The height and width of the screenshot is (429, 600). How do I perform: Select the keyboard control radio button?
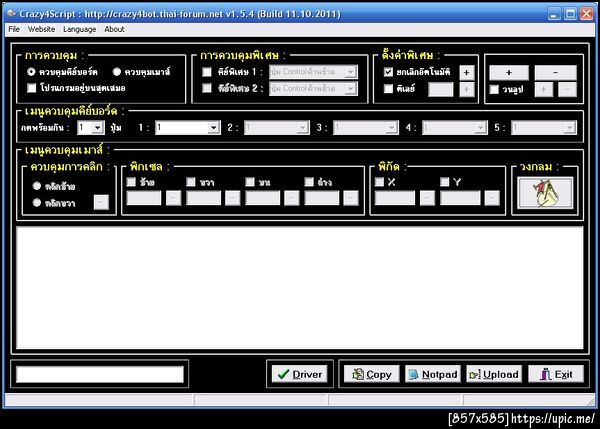[31, 72]
